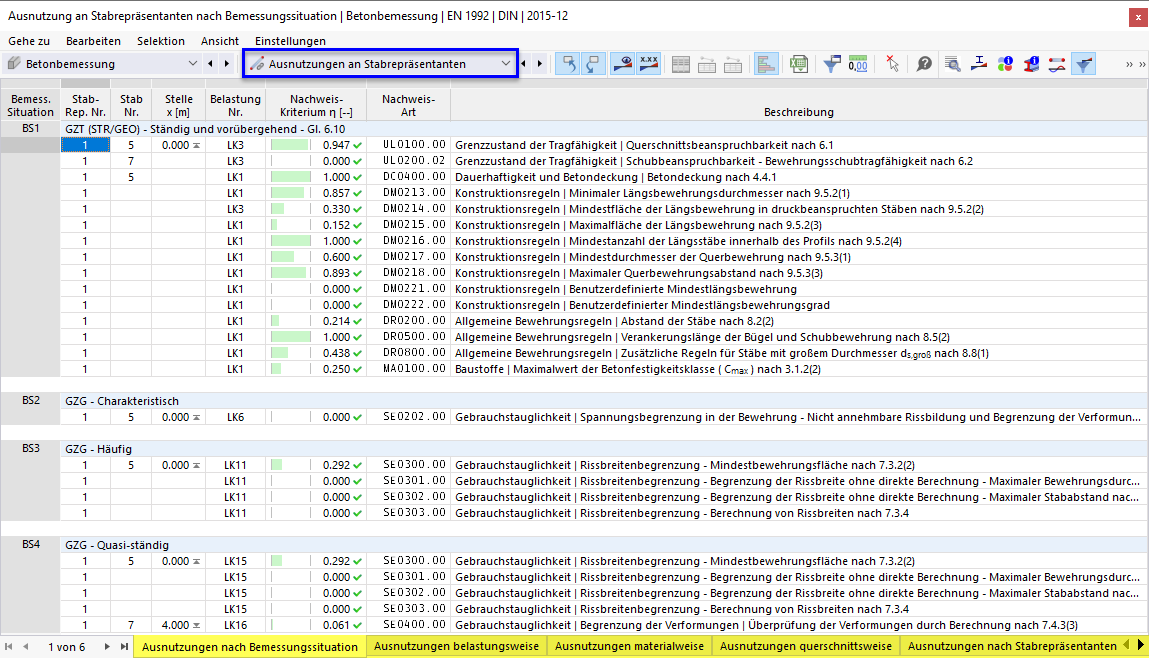The height and width of the screenshot is (658, 1149).
Task: Click the member I-beam result icon
Action: pos(979,64)
